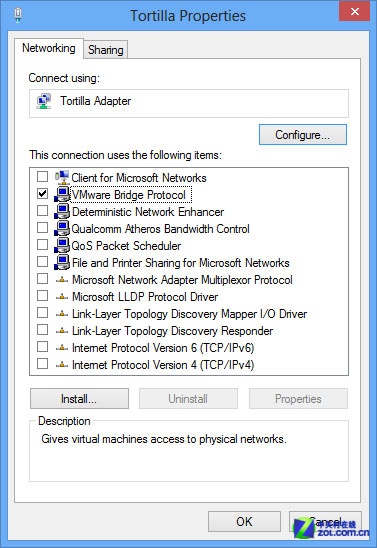Check the Qualcomm Atheros Bandwidth Control box
The image size is (377, 548).
pos(42,228)
